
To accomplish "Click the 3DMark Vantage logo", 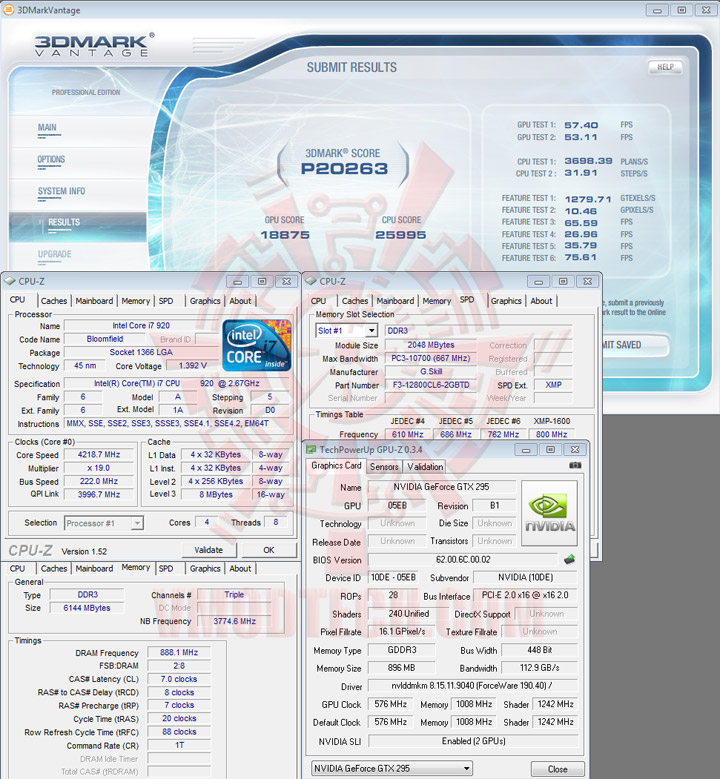I will click(x=94, y=45).
